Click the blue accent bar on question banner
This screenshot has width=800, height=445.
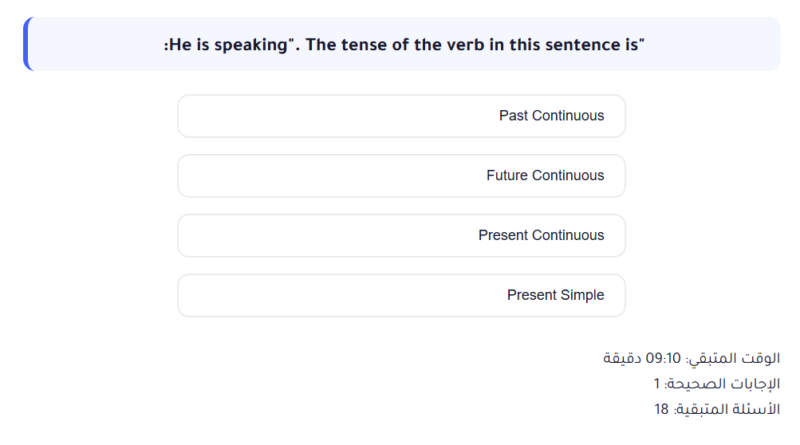point(26,44)
